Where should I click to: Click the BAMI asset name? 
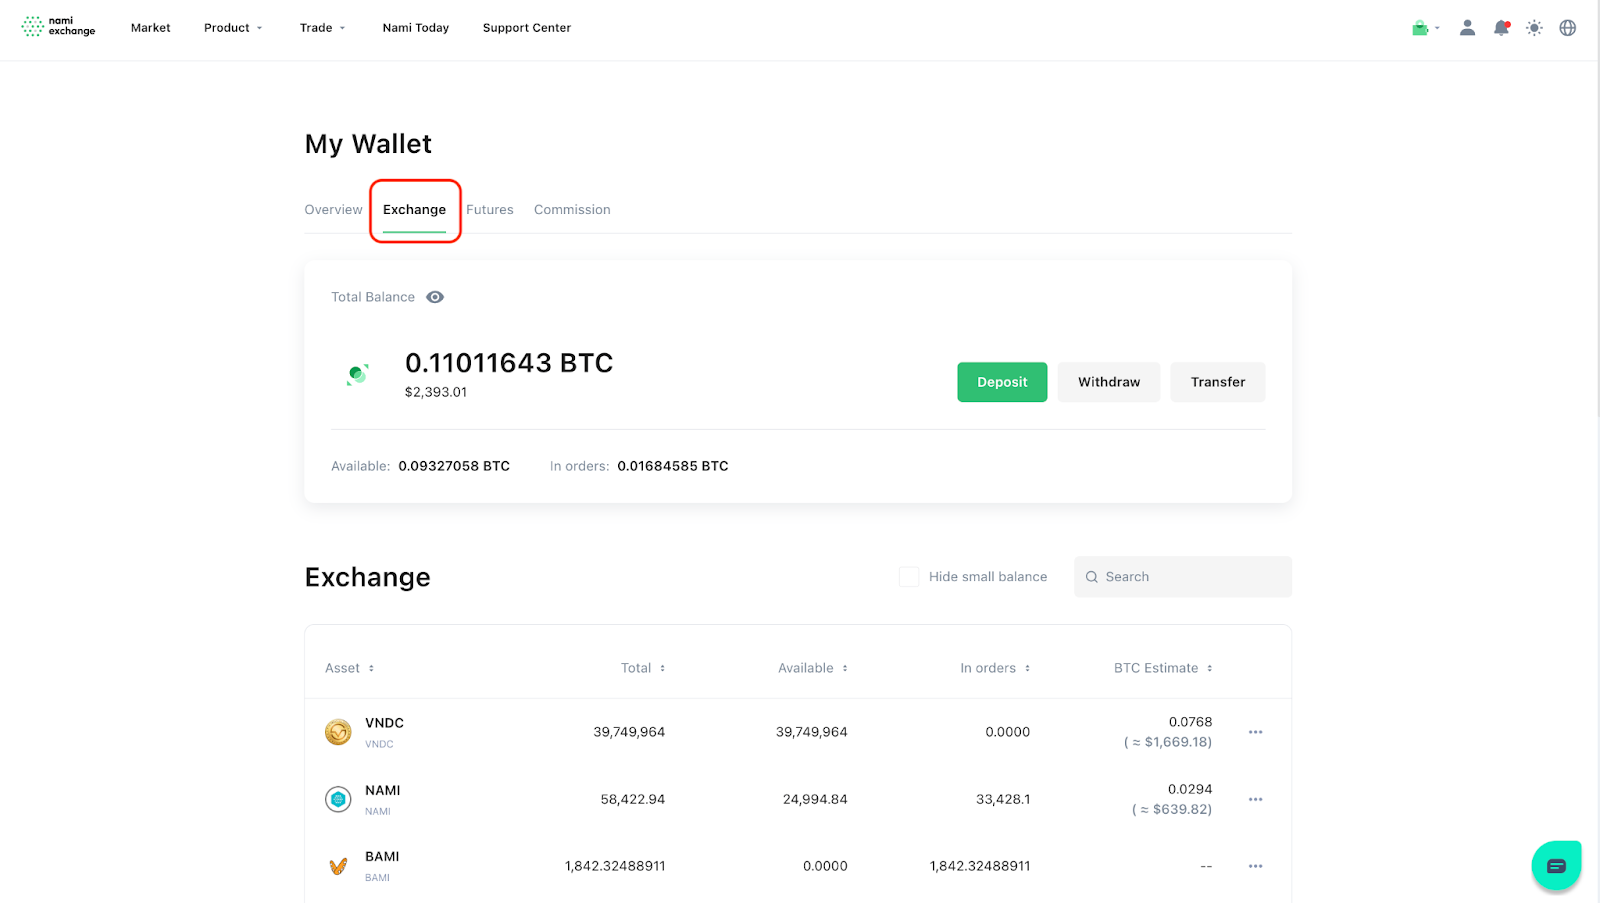[382, 857]
